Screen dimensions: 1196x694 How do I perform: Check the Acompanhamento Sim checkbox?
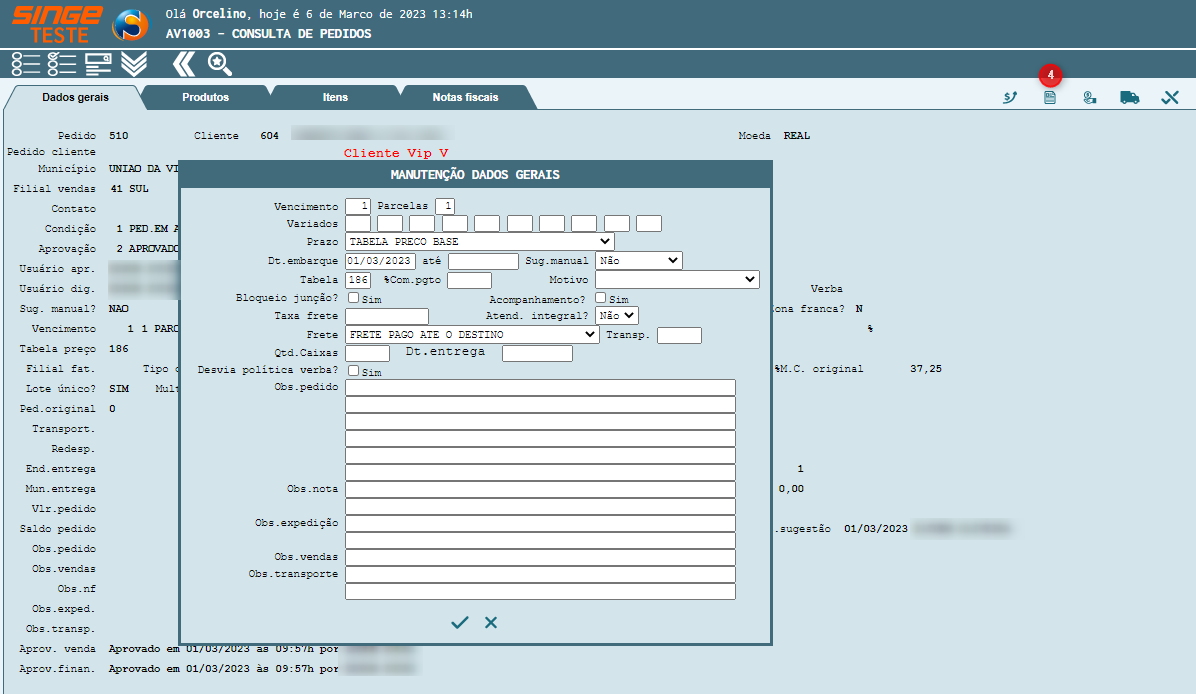[x=600, y=298]
